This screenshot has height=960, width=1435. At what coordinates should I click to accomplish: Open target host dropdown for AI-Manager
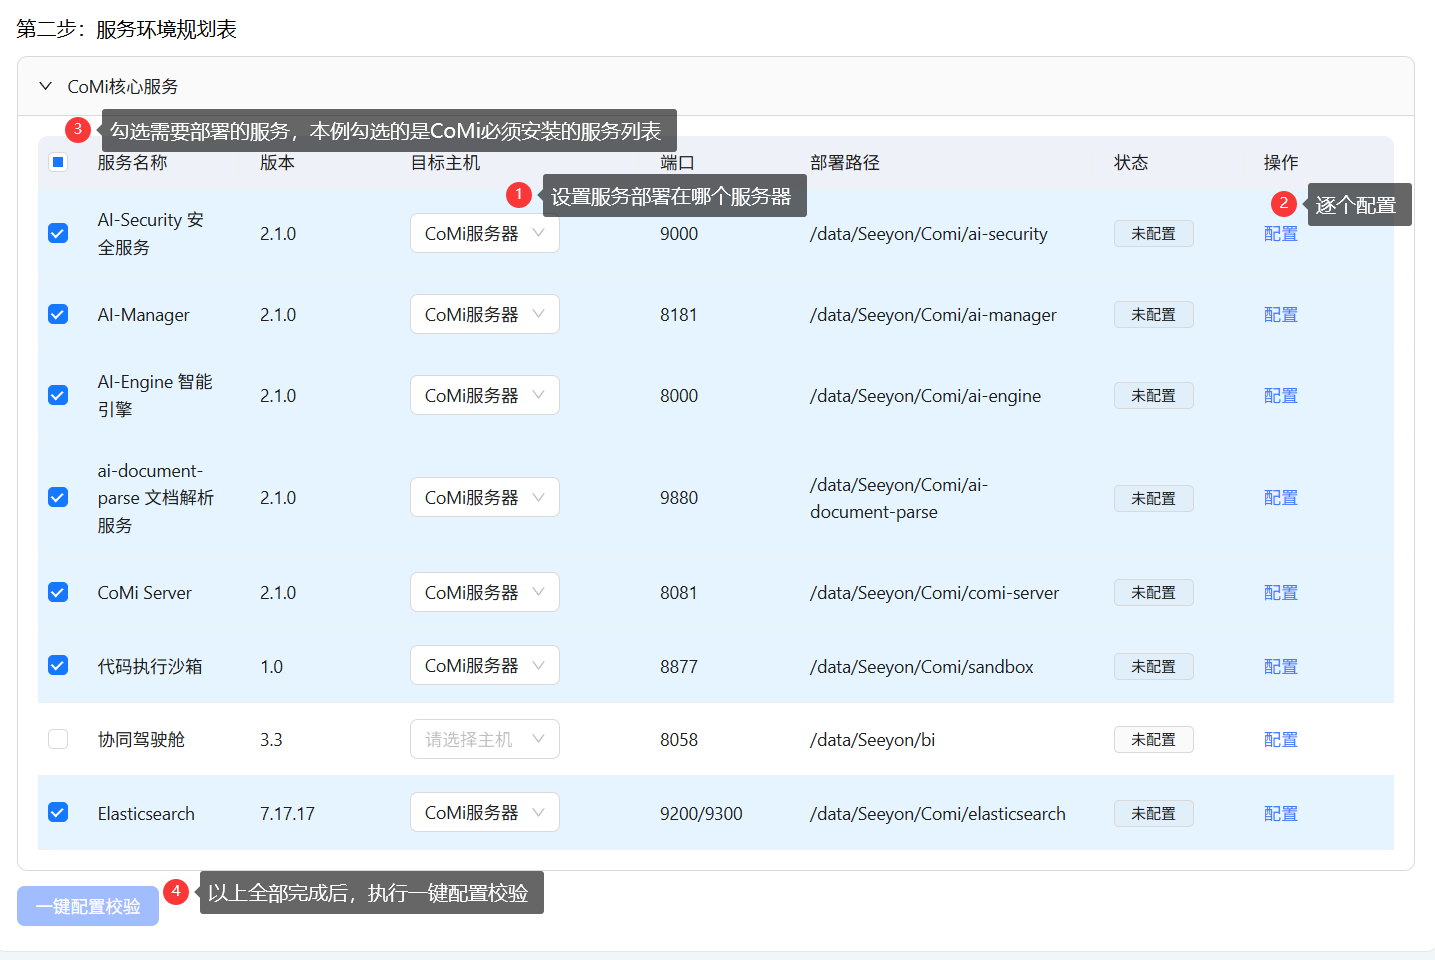[x=485, y=314]
